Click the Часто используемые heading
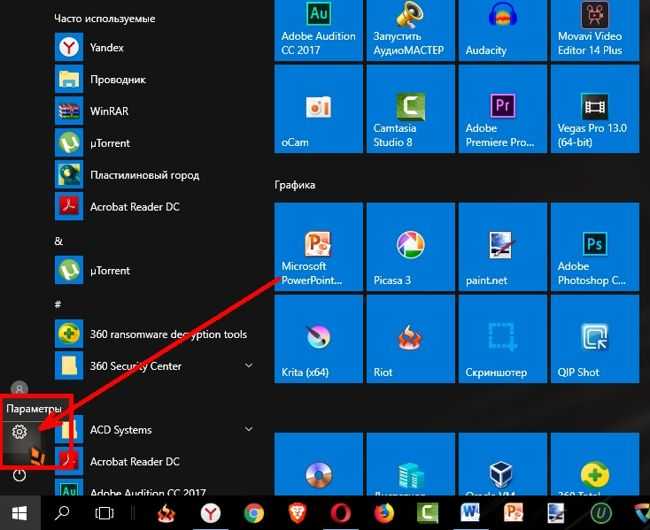650x530 pixels. pyautogui.click(x=104, y=18)
